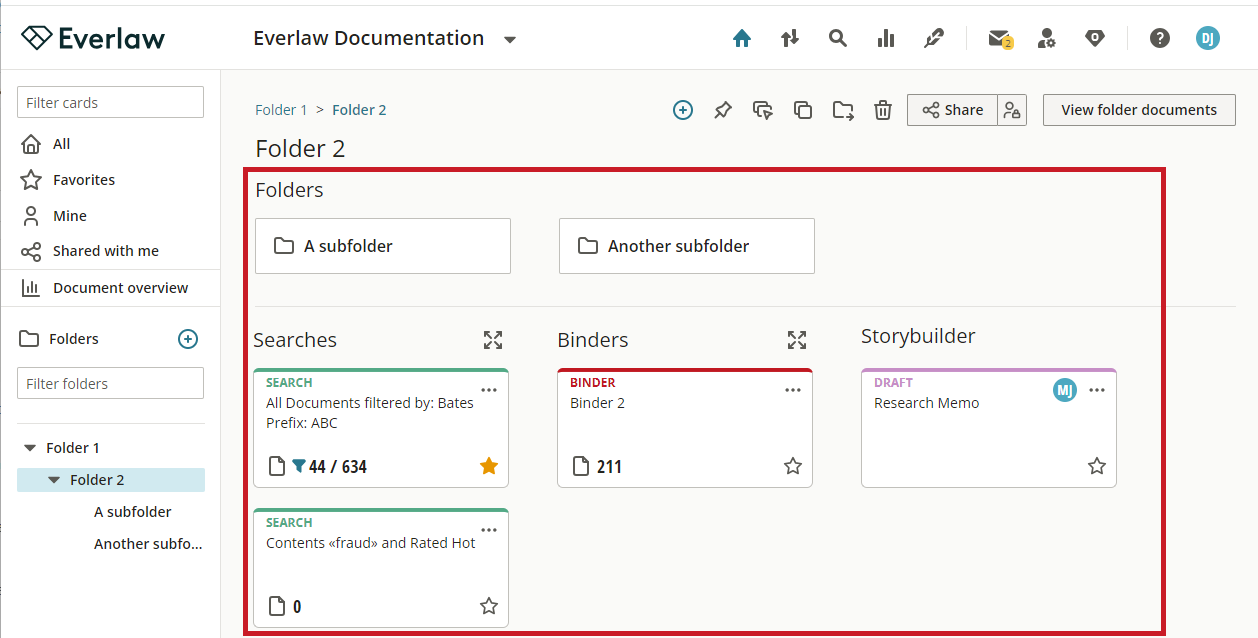
Task: Collapse the Folder 2 tree node
Action: click(54, 480)
